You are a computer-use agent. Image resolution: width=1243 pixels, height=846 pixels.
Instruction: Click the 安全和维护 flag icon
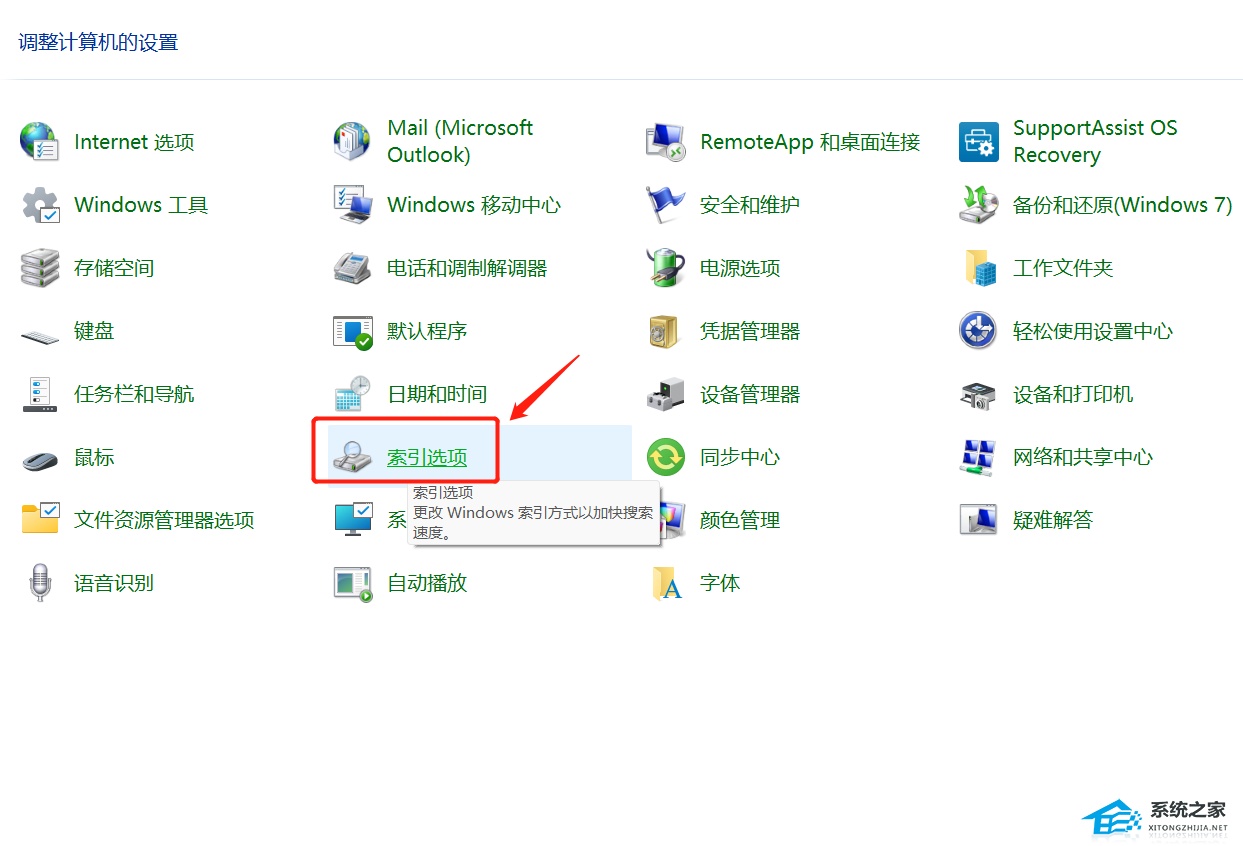pyautogui.click(x=666, y=205)
